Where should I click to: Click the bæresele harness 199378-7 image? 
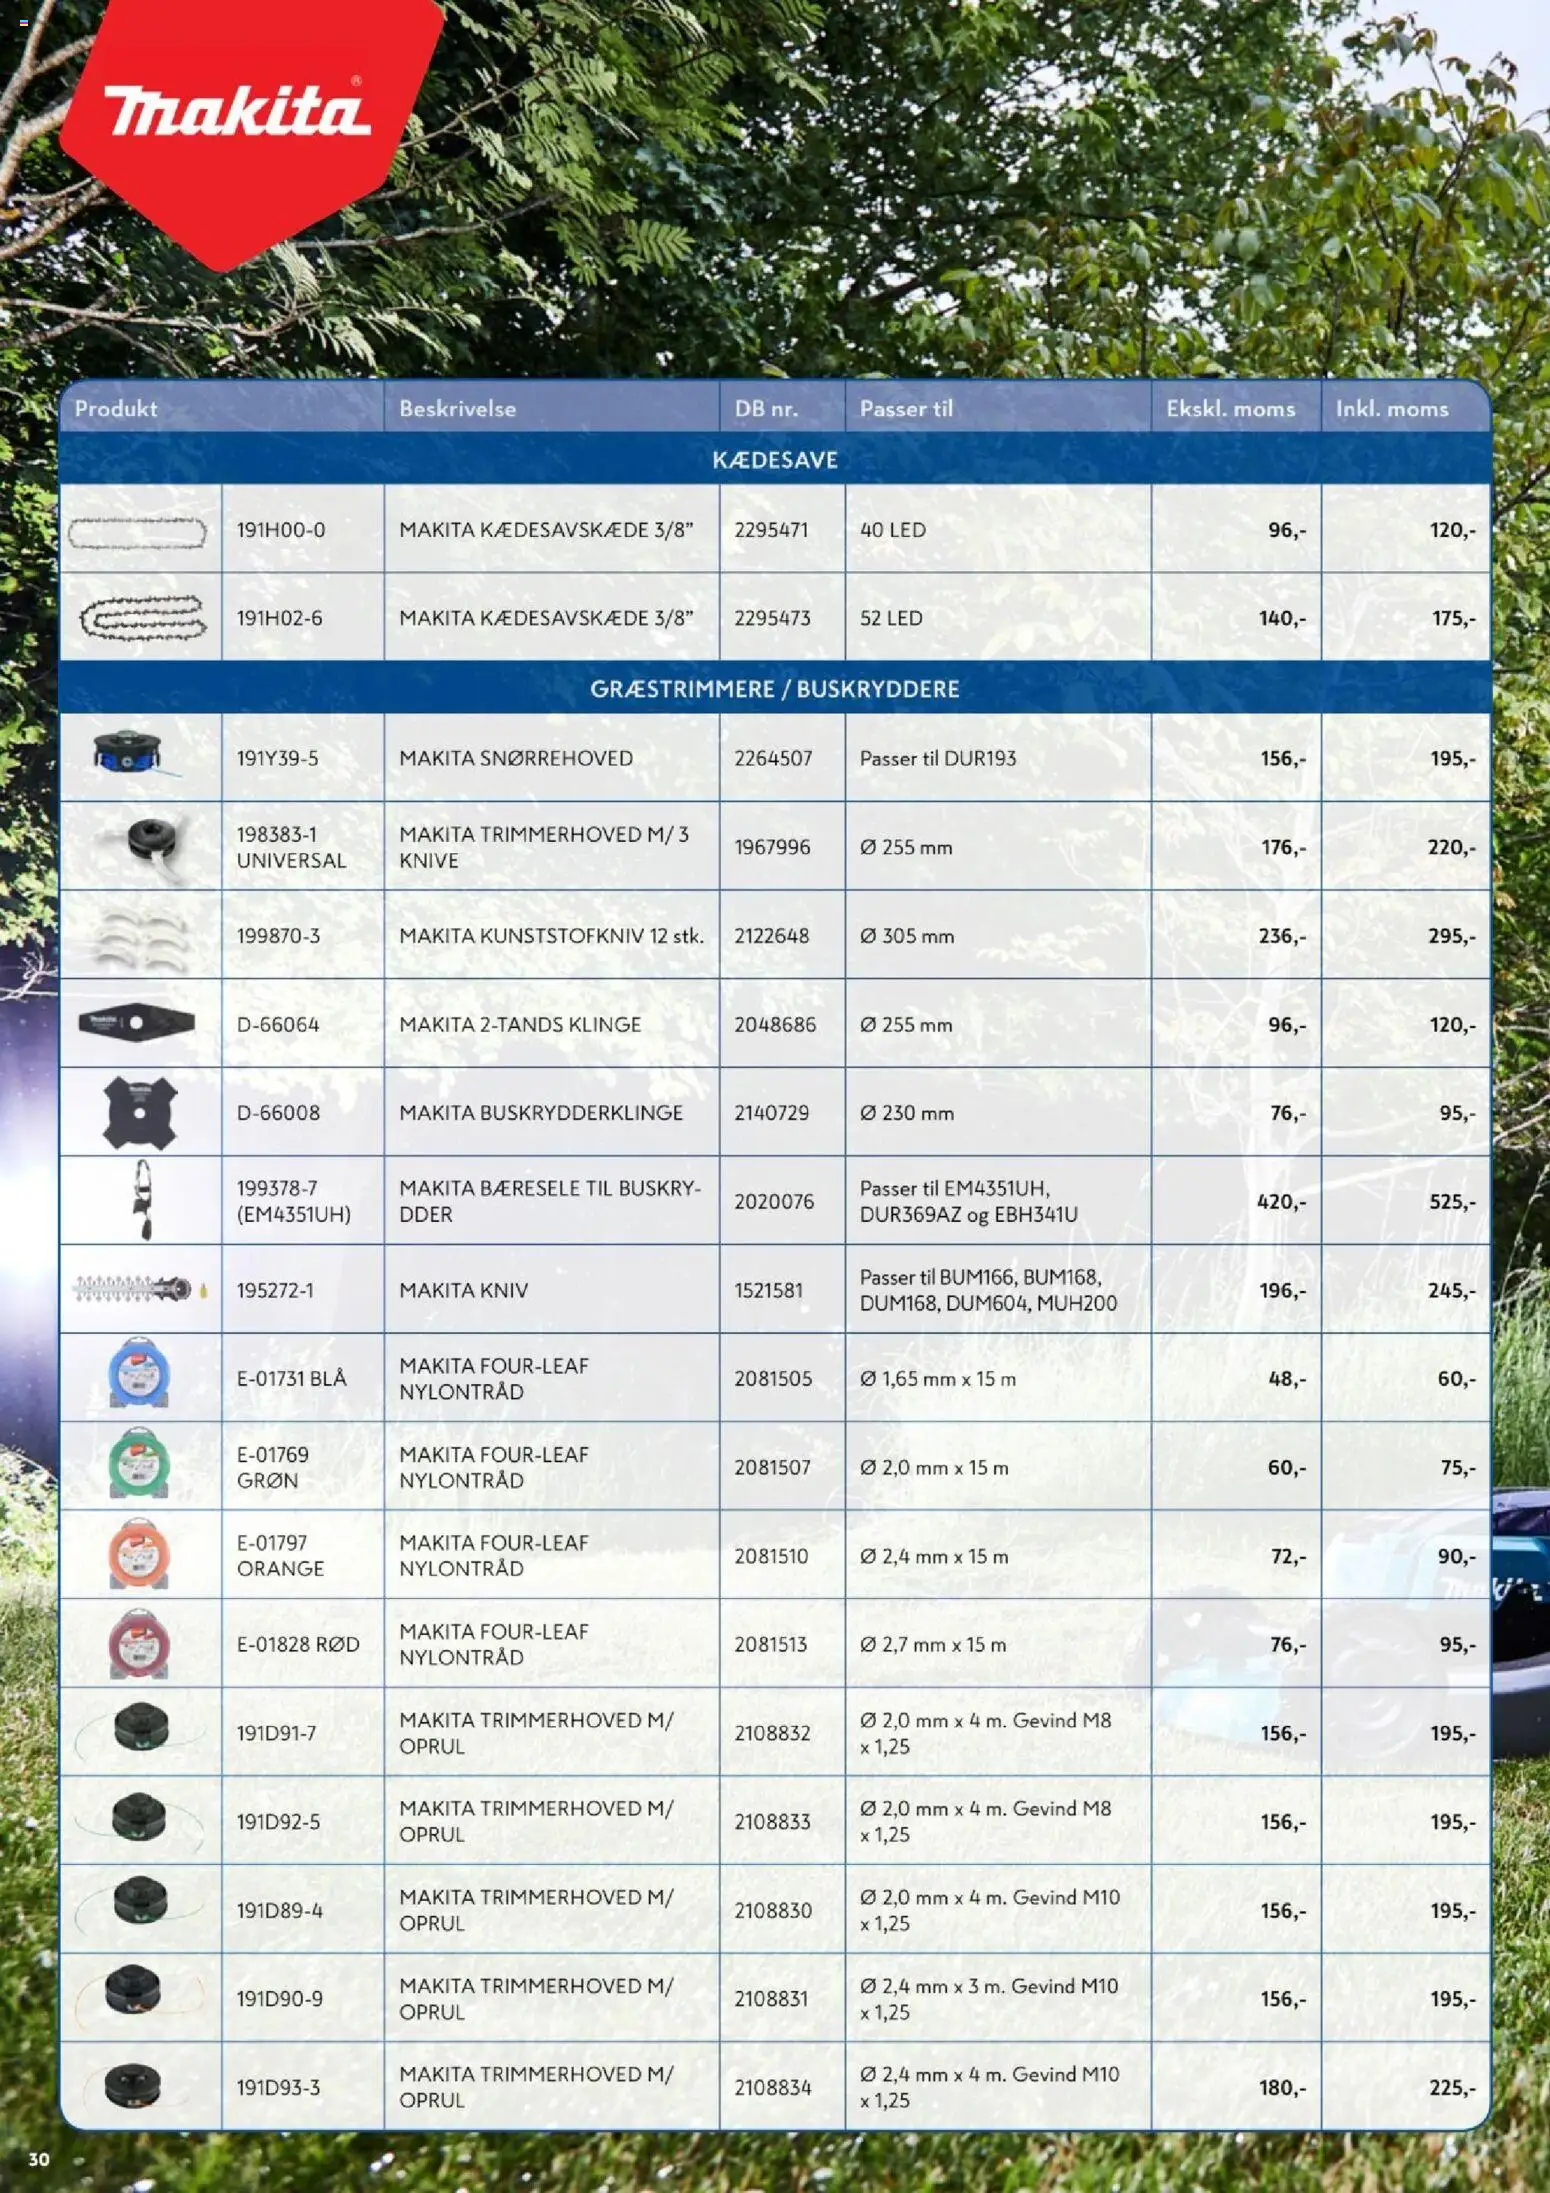coord(144,1200)
